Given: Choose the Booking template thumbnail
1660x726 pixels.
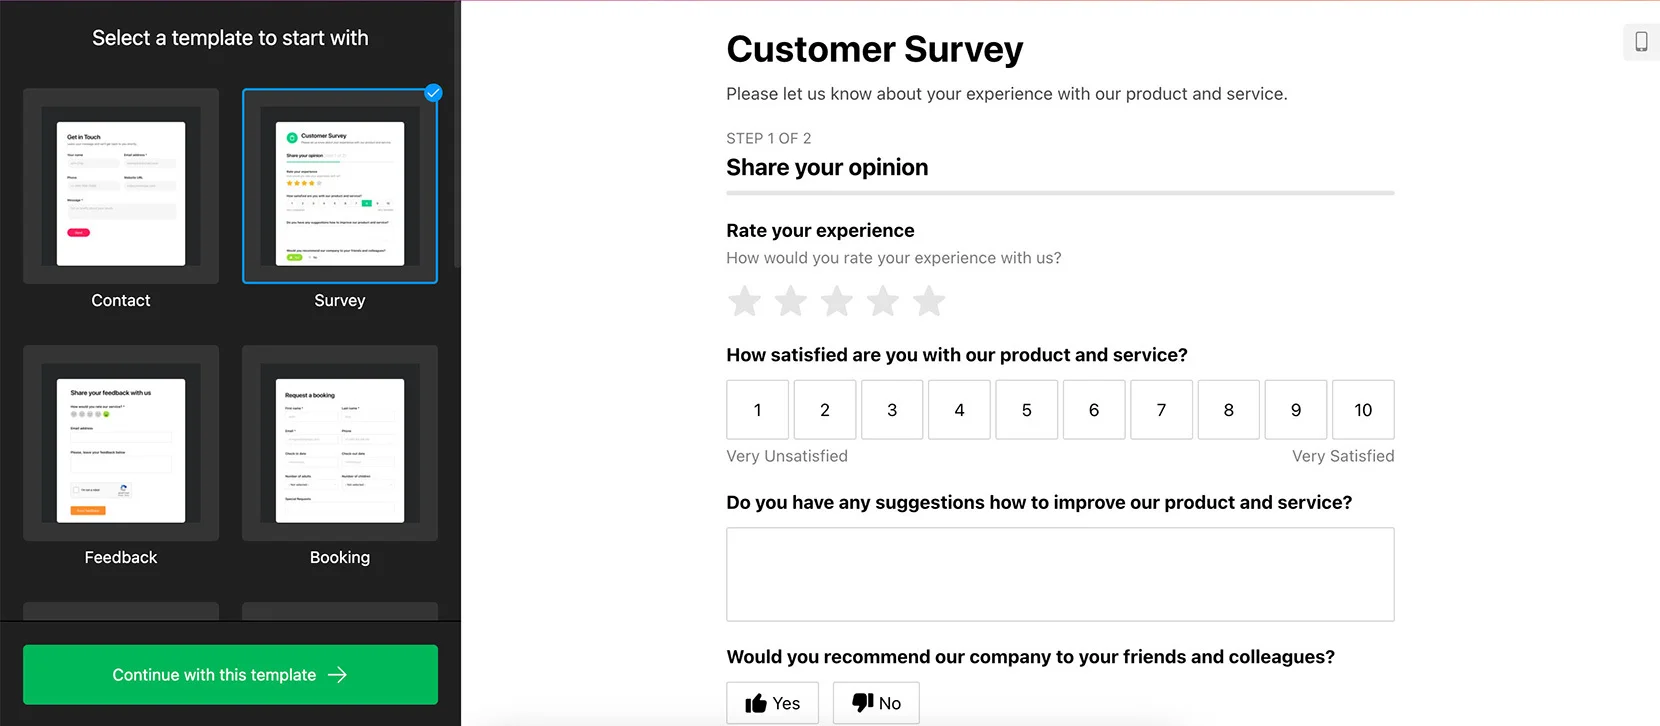Looking at the screenshot, I should [x=340, y=443].
